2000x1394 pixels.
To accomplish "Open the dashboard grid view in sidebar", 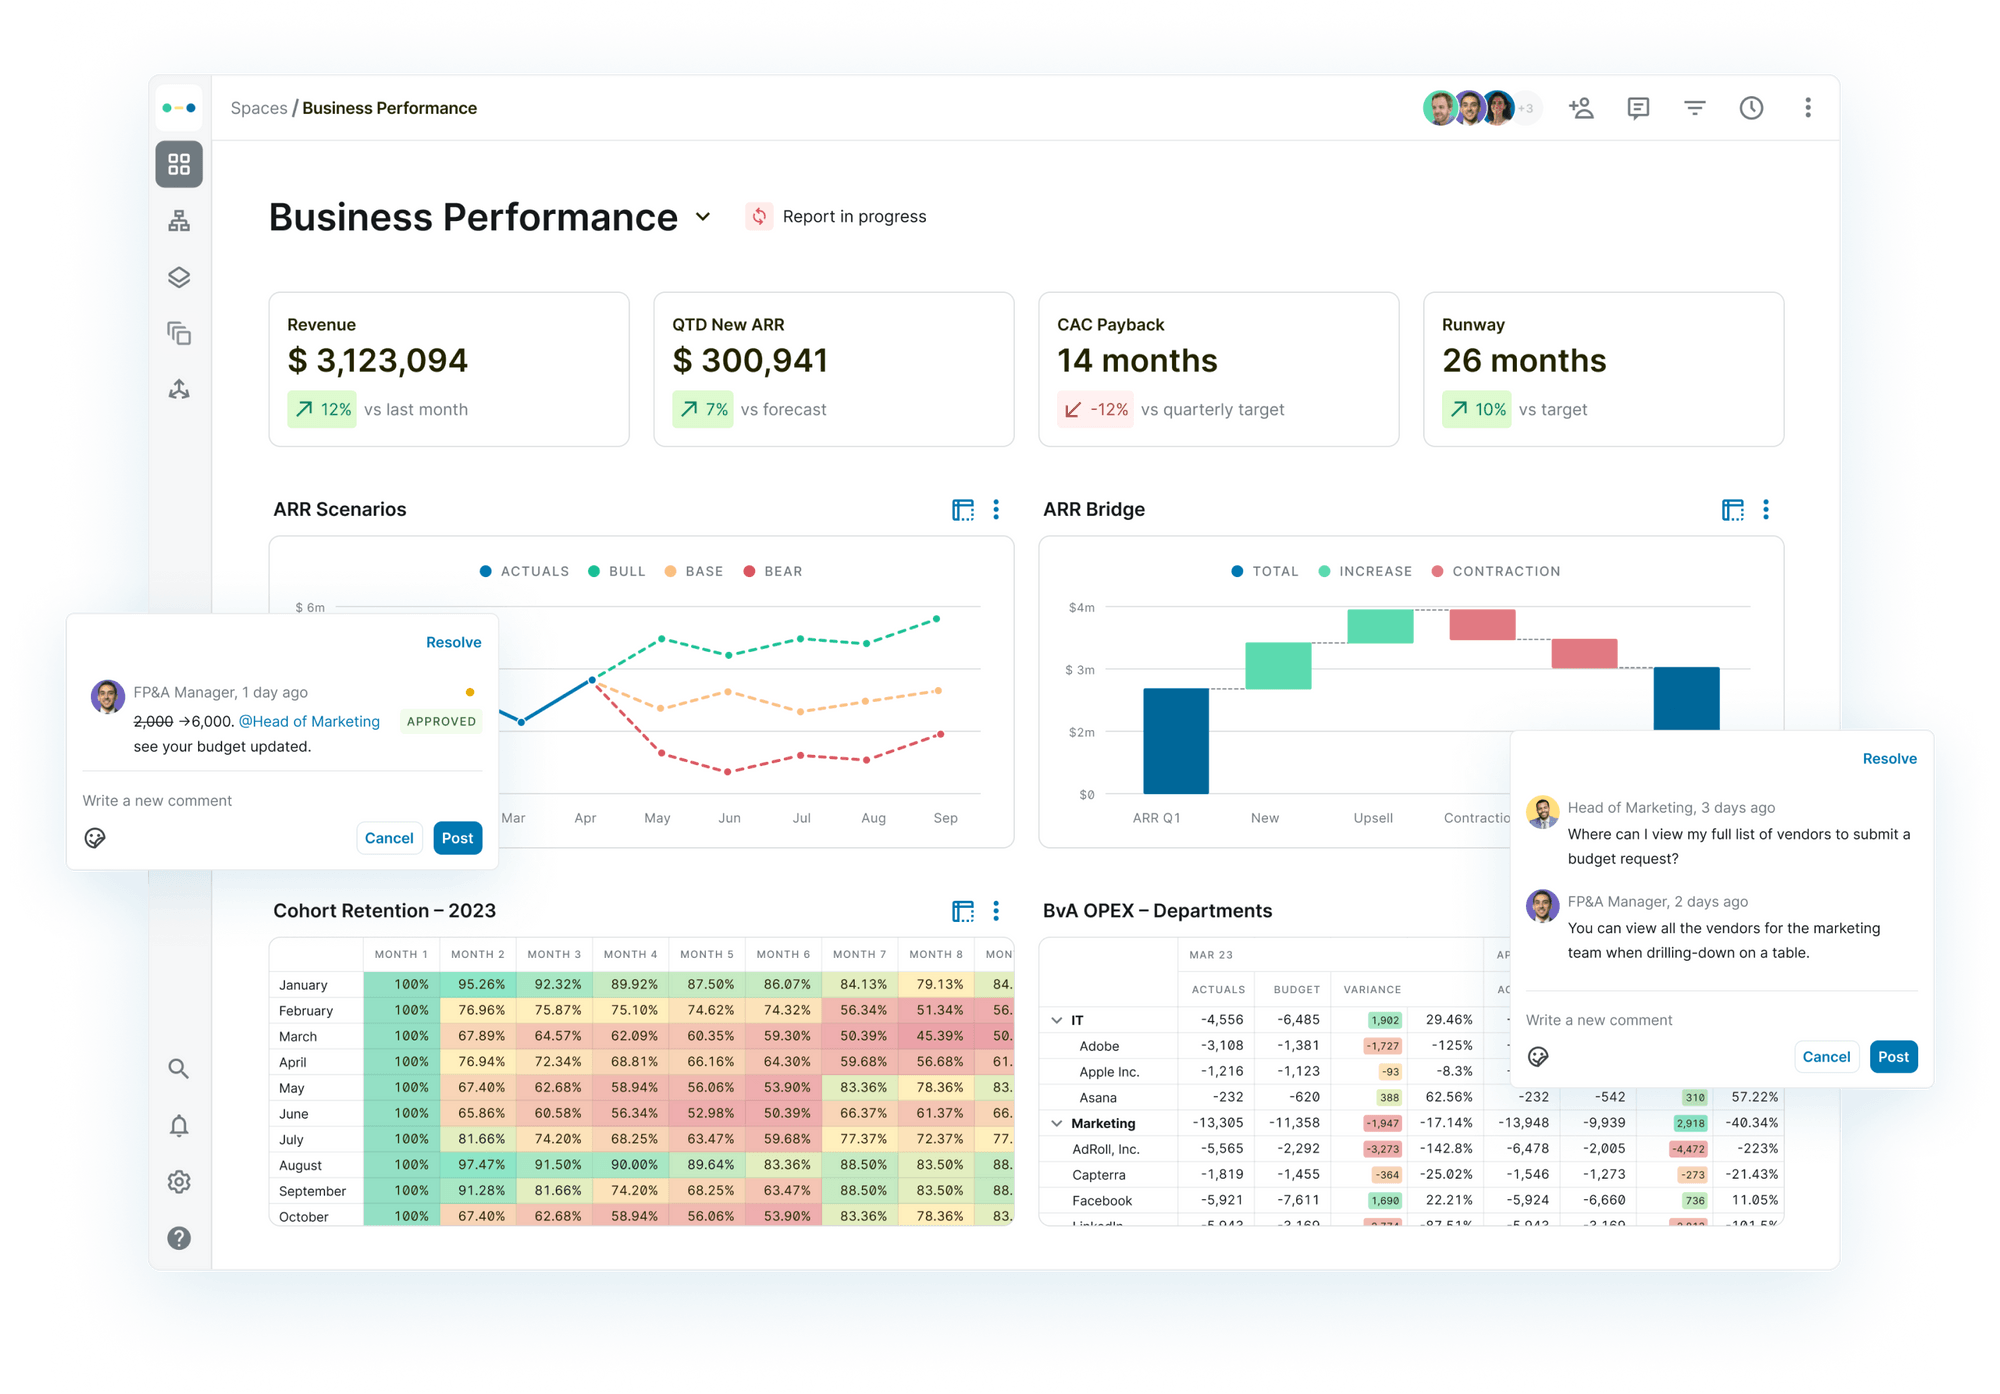I will (x=179, y=164).
